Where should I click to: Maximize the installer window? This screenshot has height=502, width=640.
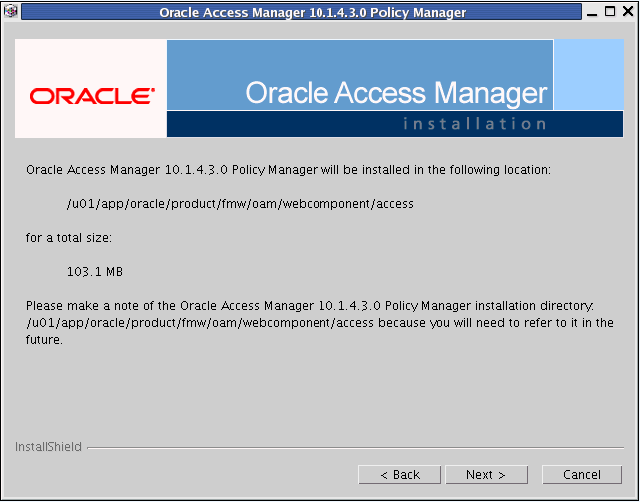[610, 11]
